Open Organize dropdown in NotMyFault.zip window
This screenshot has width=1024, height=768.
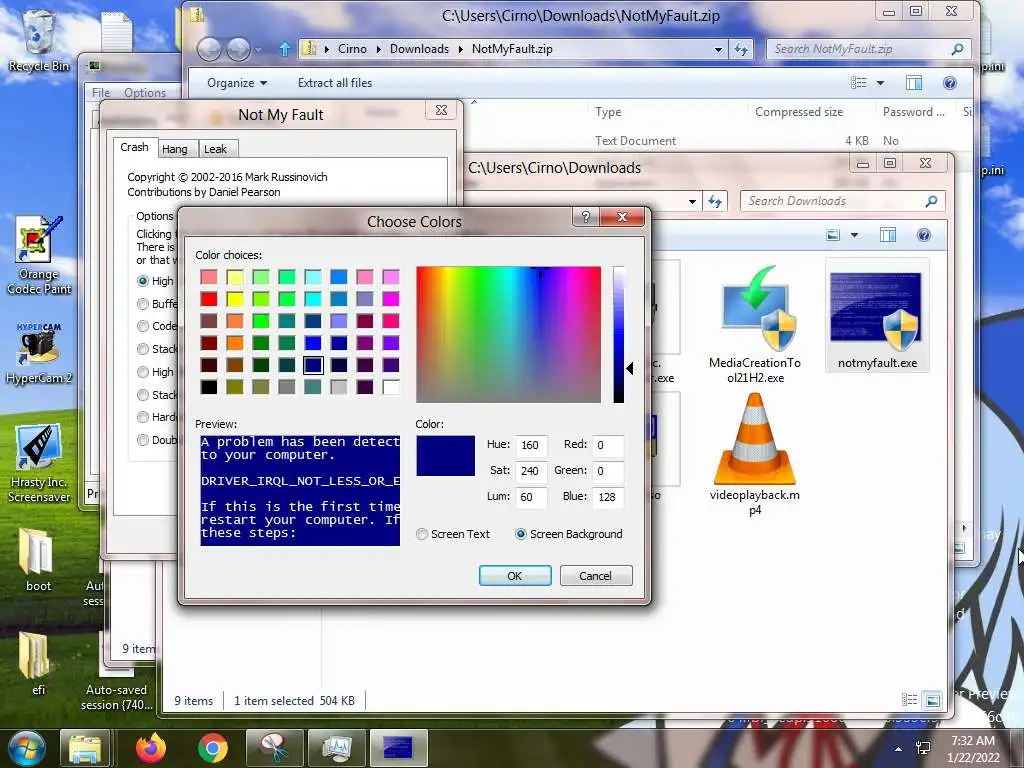[236, 83]
